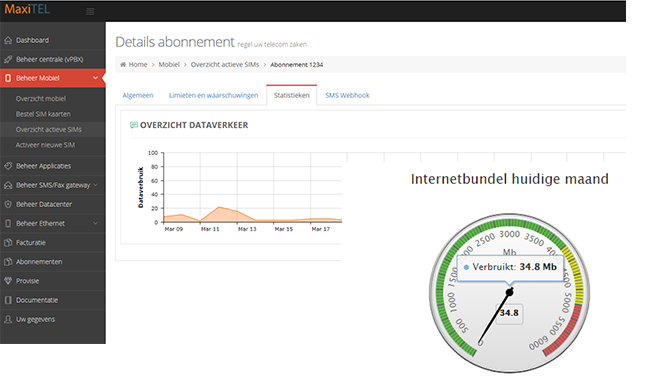653x381 pixels.
Task: Open Documentatie menu item
Action: pos(52,300)
